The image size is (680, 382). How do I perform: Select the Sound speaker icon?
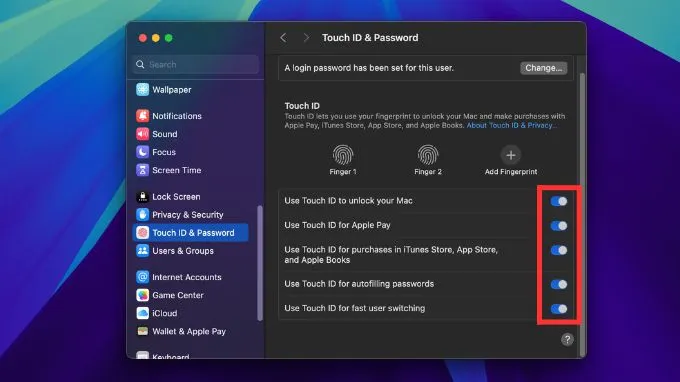pos(142,134)
